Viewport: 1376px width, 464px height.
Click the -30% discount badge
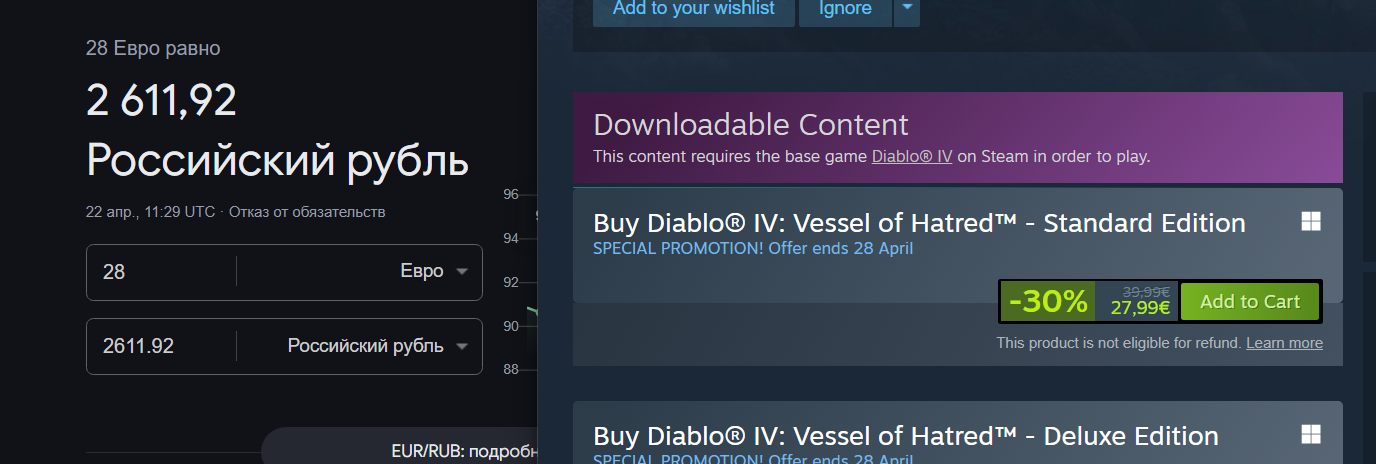pyautogui.click(x=1048, y=301)
